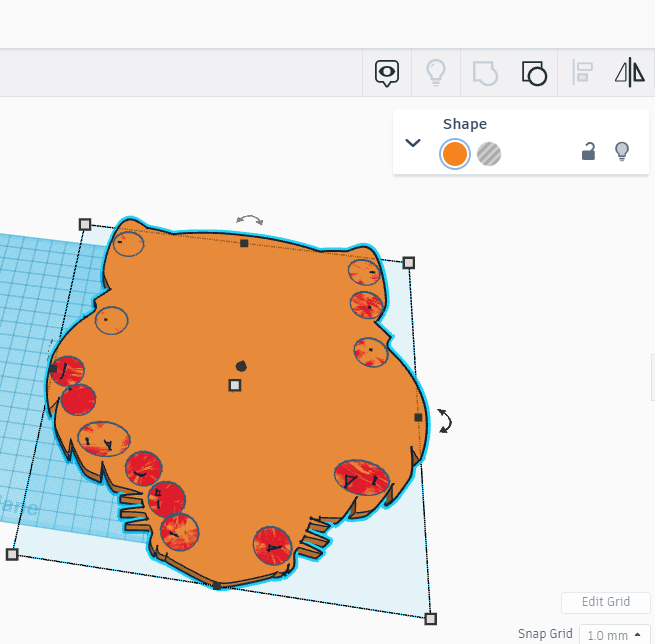
Task: Click the Align toolbar icon
Action: click(x=582, y=73)
